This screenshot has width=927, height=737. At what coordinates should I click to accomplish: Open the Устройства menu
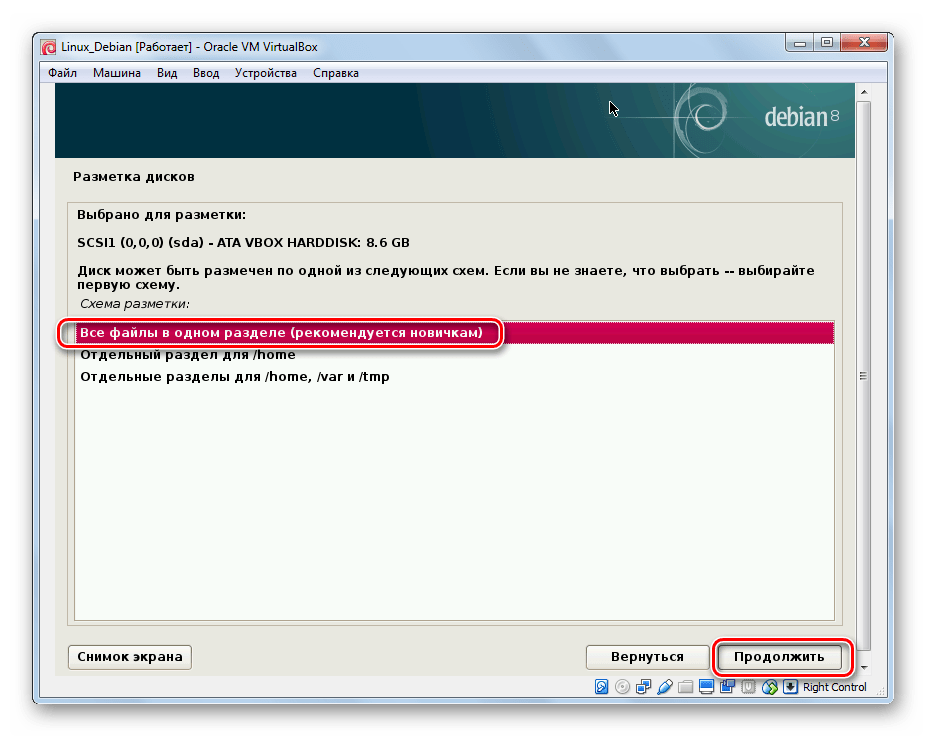click(x=266, y=73)
